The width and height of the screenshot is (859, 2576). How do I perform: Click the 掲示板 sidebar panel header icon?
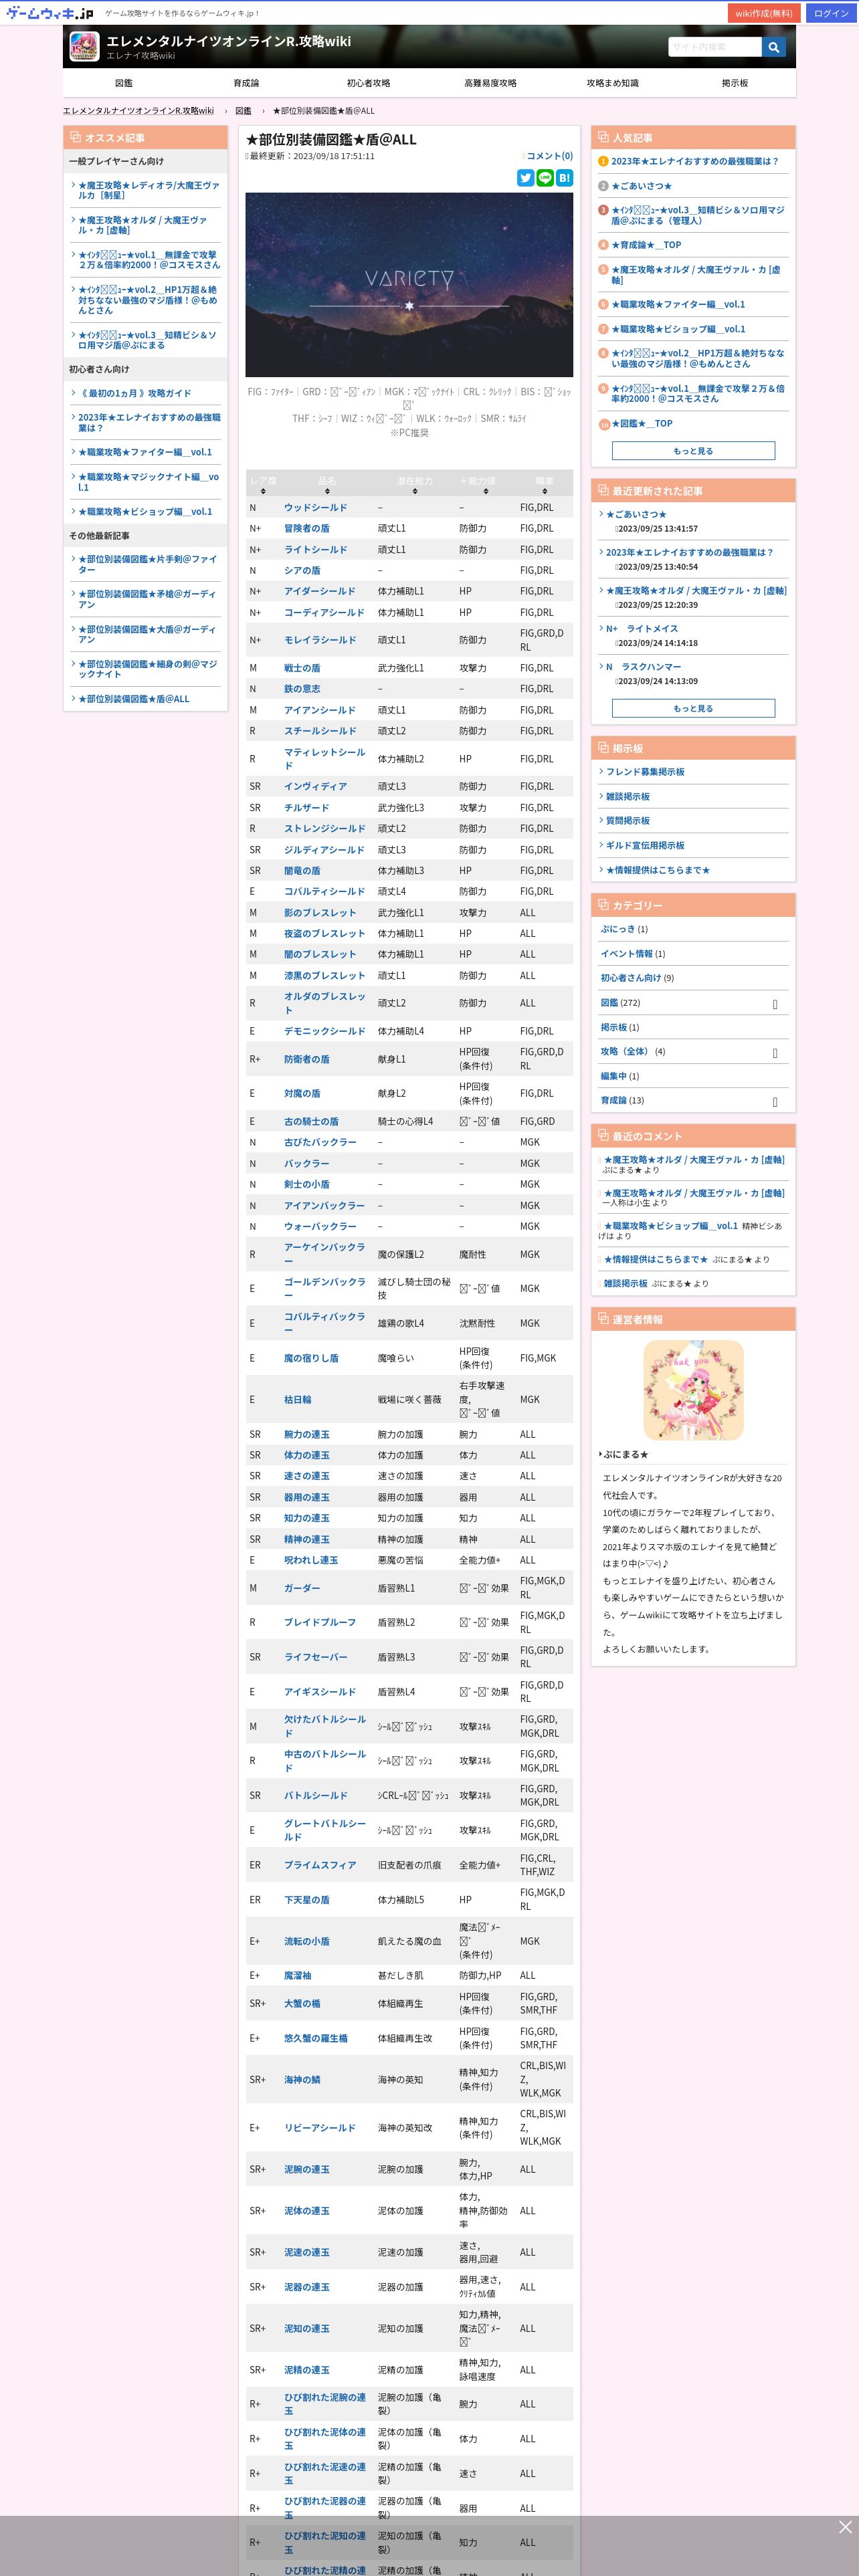(x=603, y=748)
